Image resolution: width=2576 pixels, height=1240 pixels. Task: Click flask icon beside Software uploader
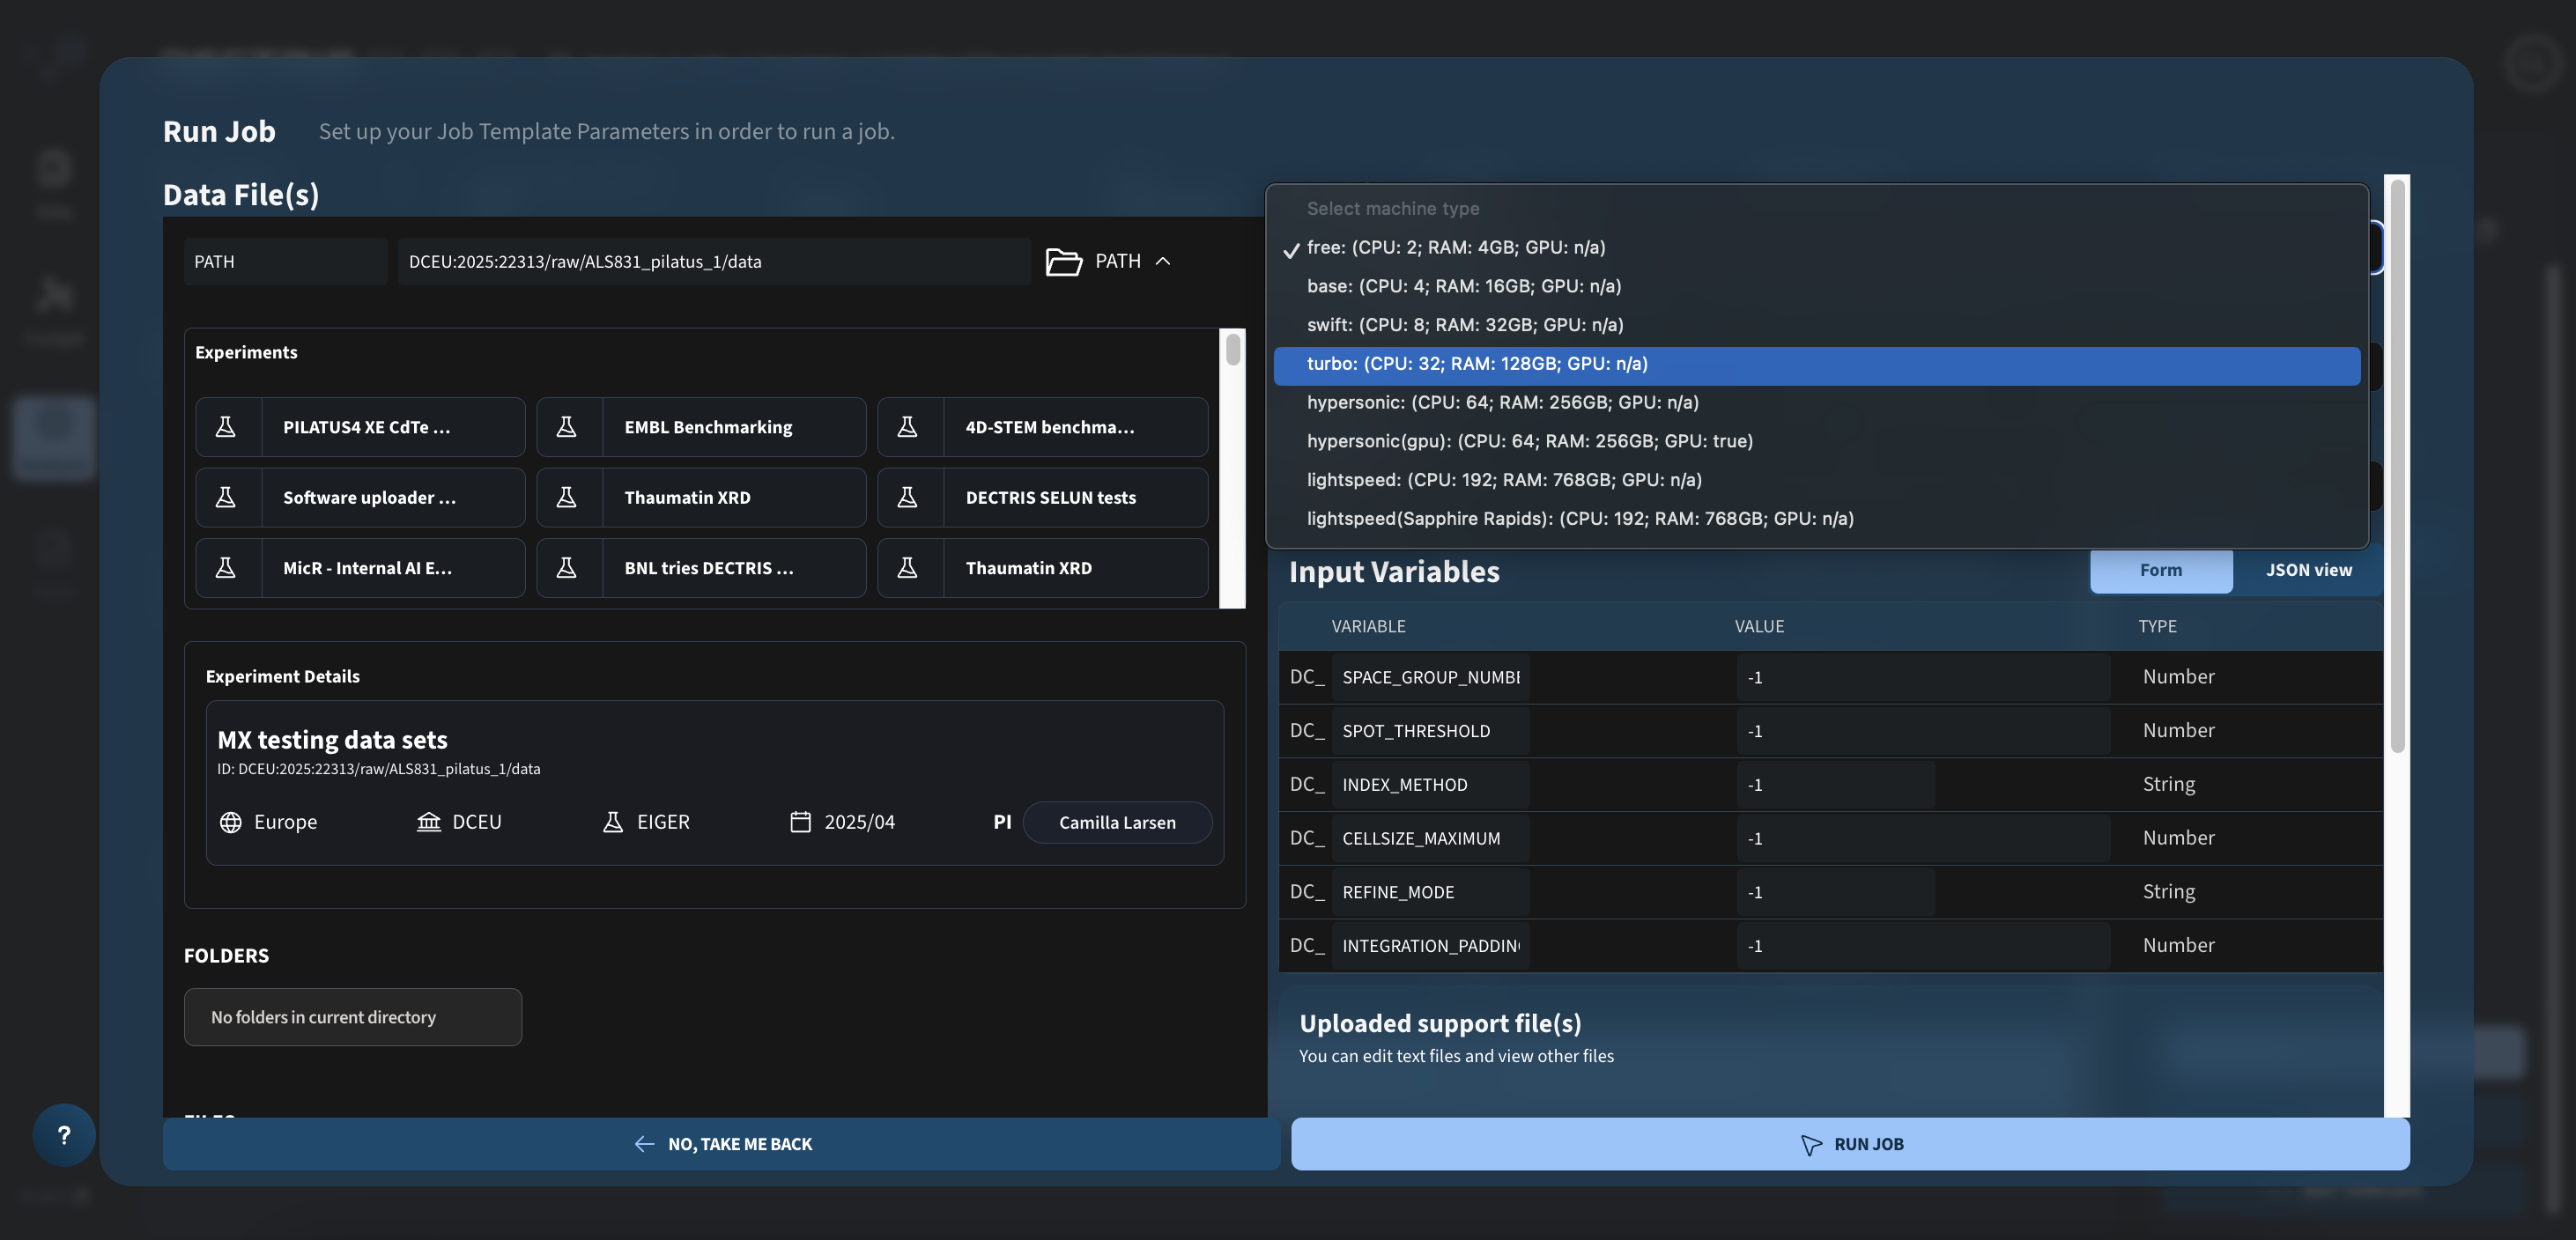click(226, 497)
